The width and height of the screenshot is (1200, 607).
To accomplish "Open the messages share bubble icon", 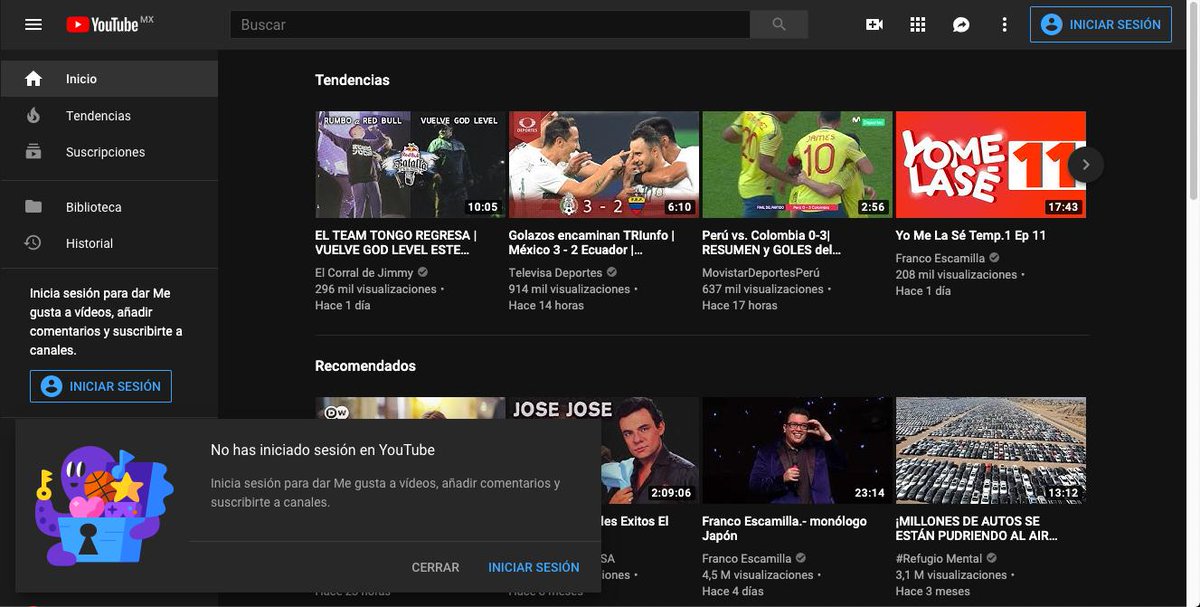I will (961, 25).
